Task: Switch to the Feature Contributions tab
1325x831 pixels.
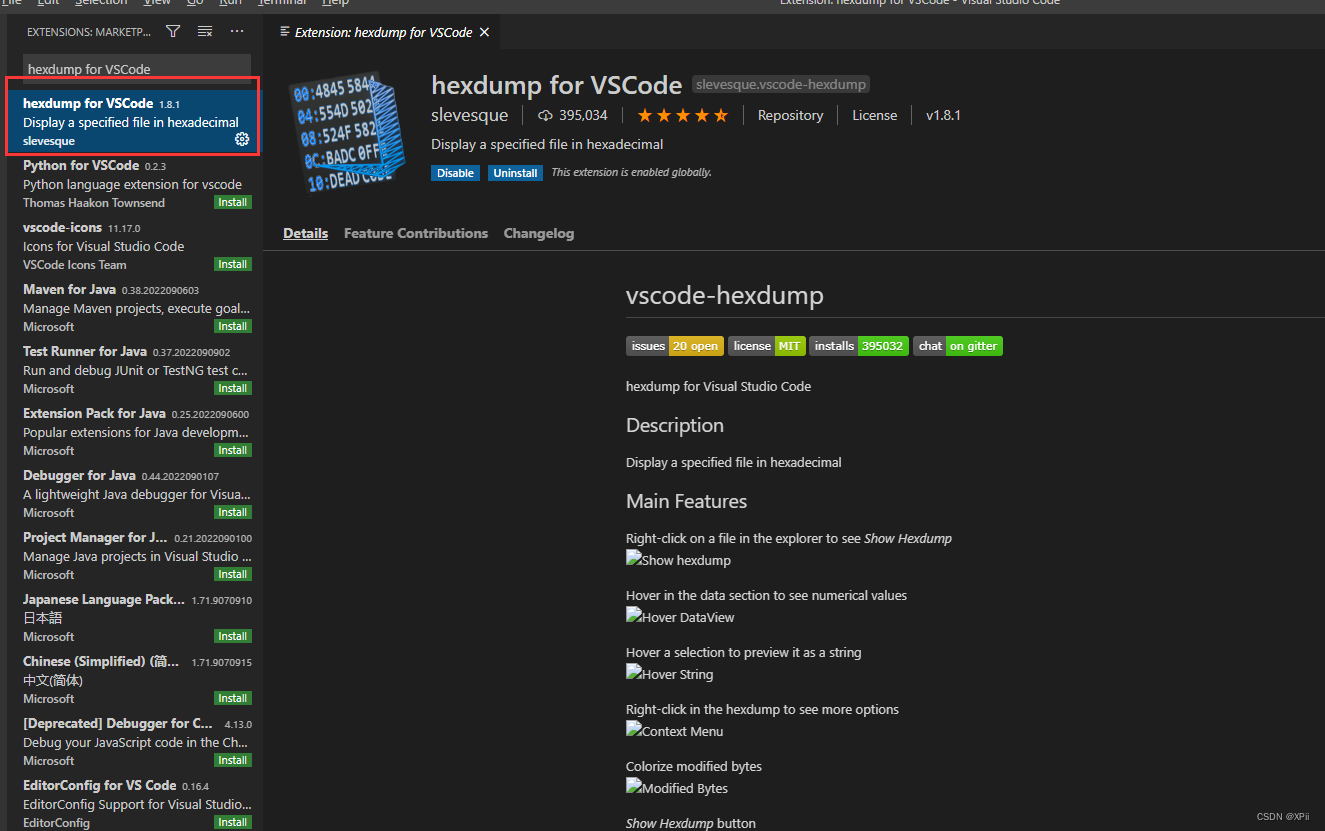Action: (x=416, y=233)
